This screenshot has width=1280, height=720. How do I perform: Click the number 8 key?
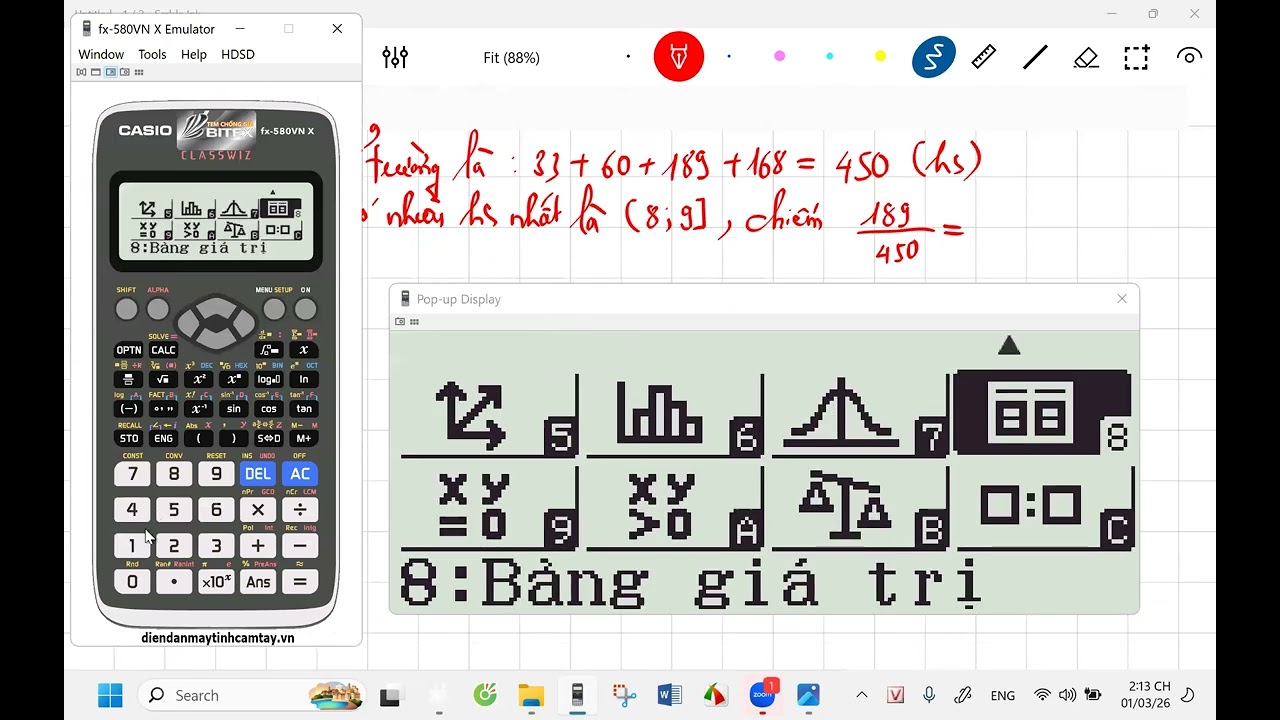(174, 474)
